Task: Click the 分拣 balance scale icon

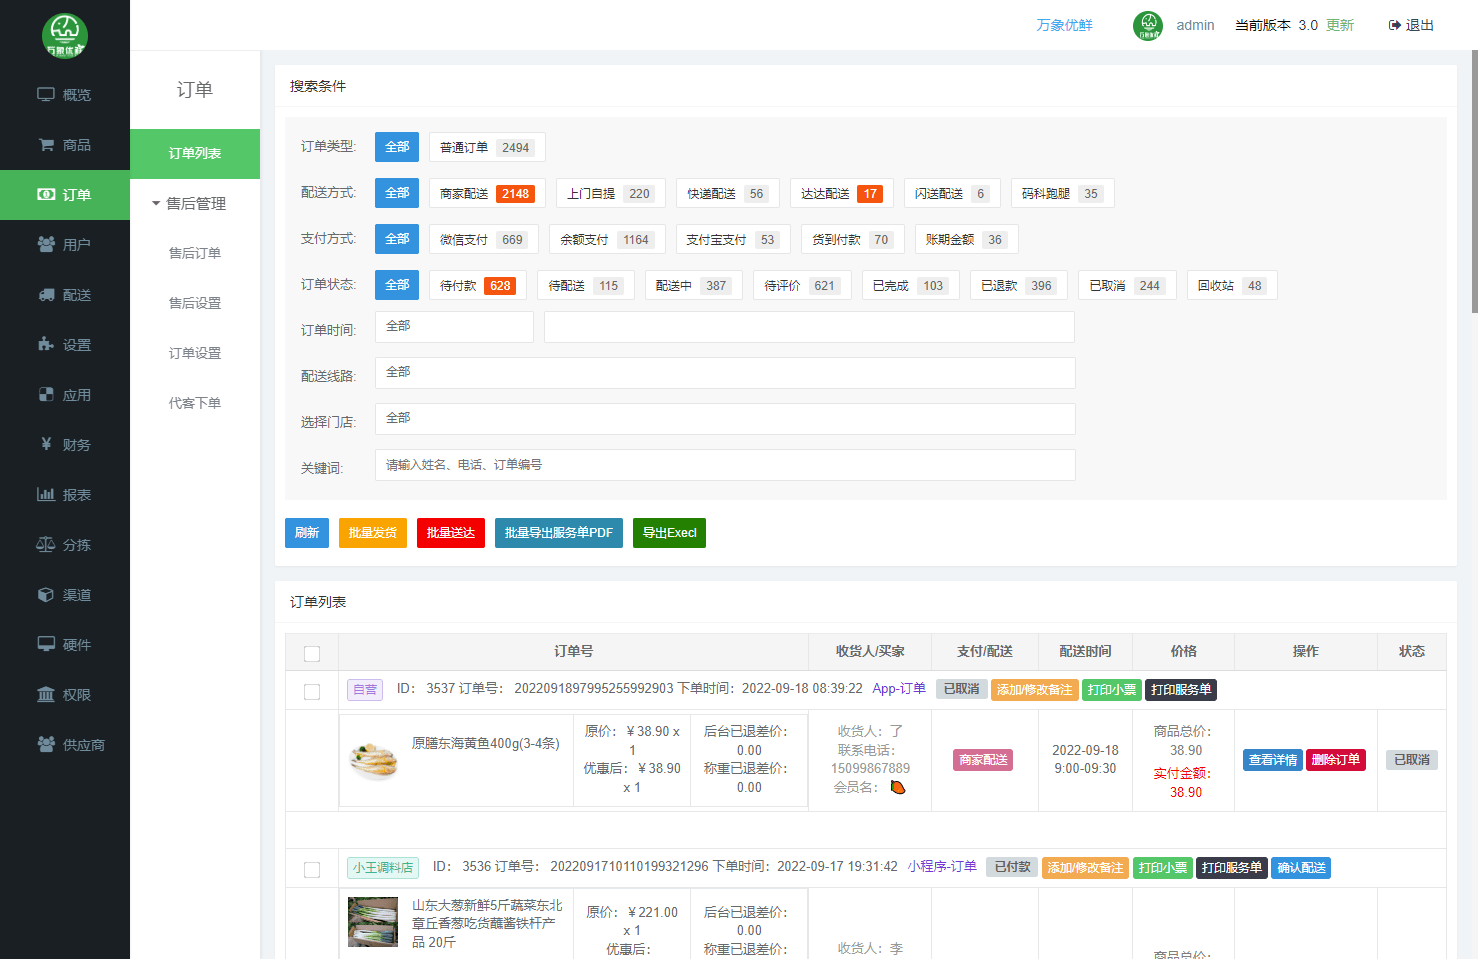Action: pos(46,545)
